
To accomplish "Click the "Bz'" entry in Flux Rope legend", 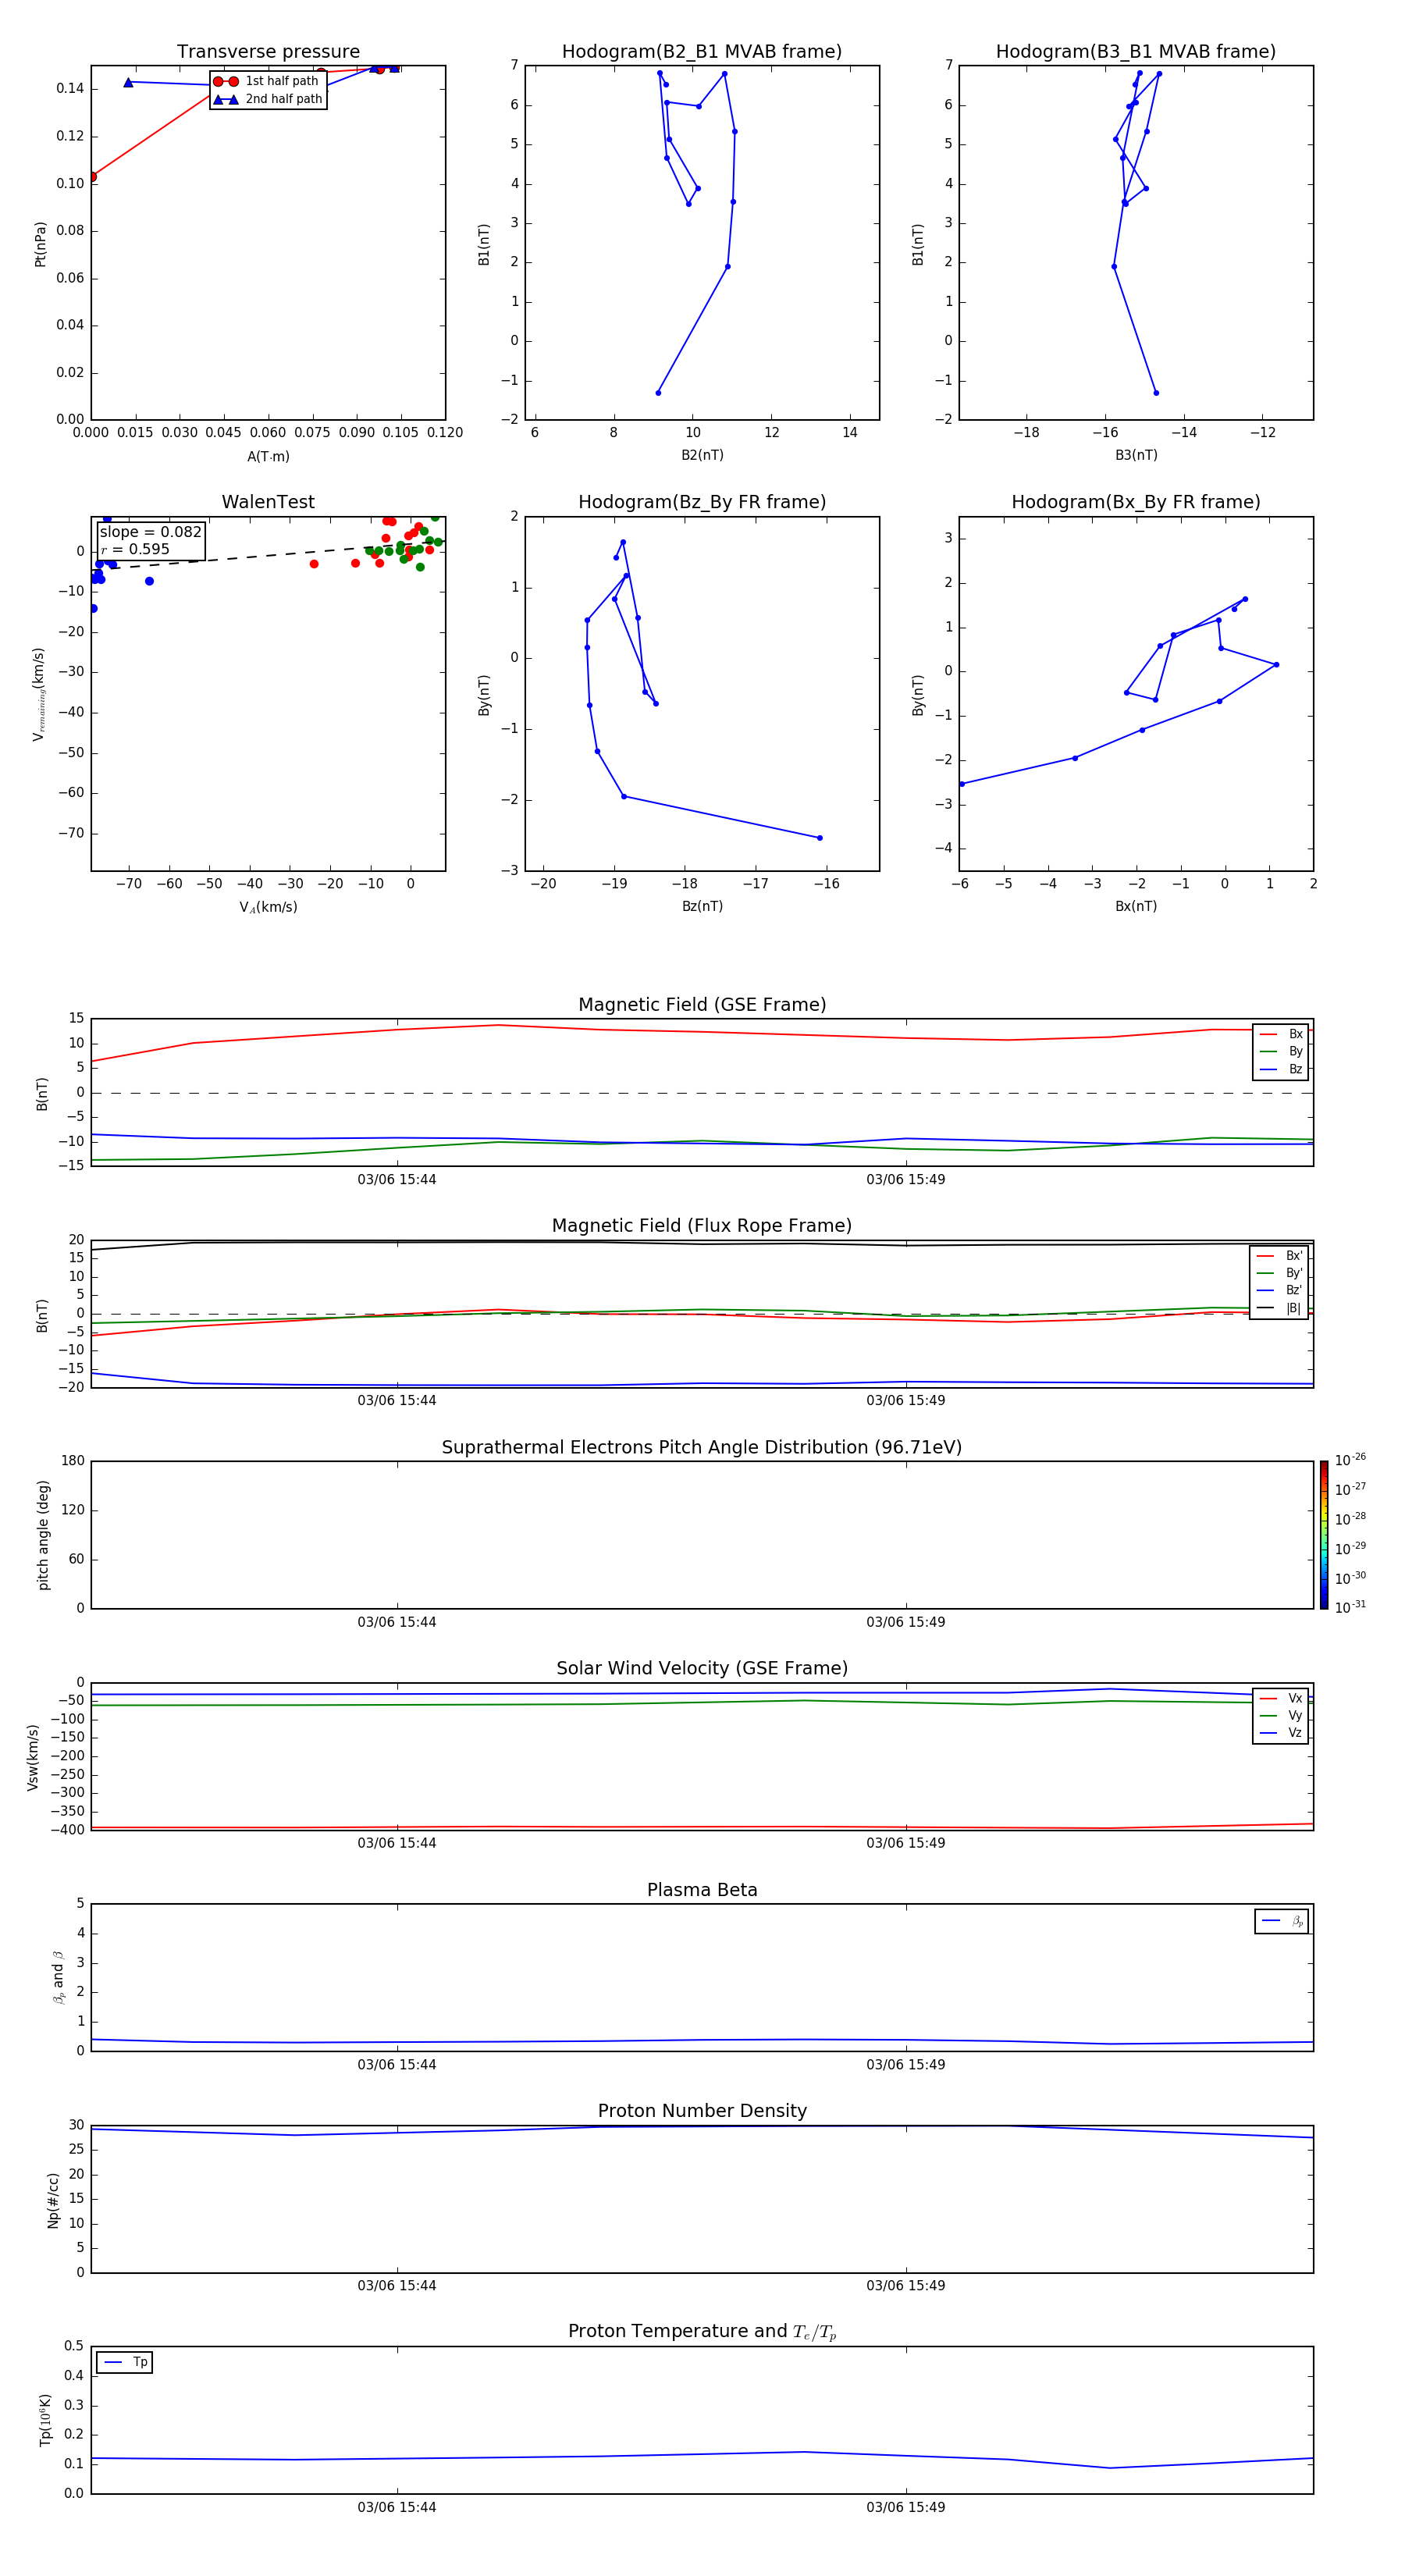I will click(x=1279, y=1290).
